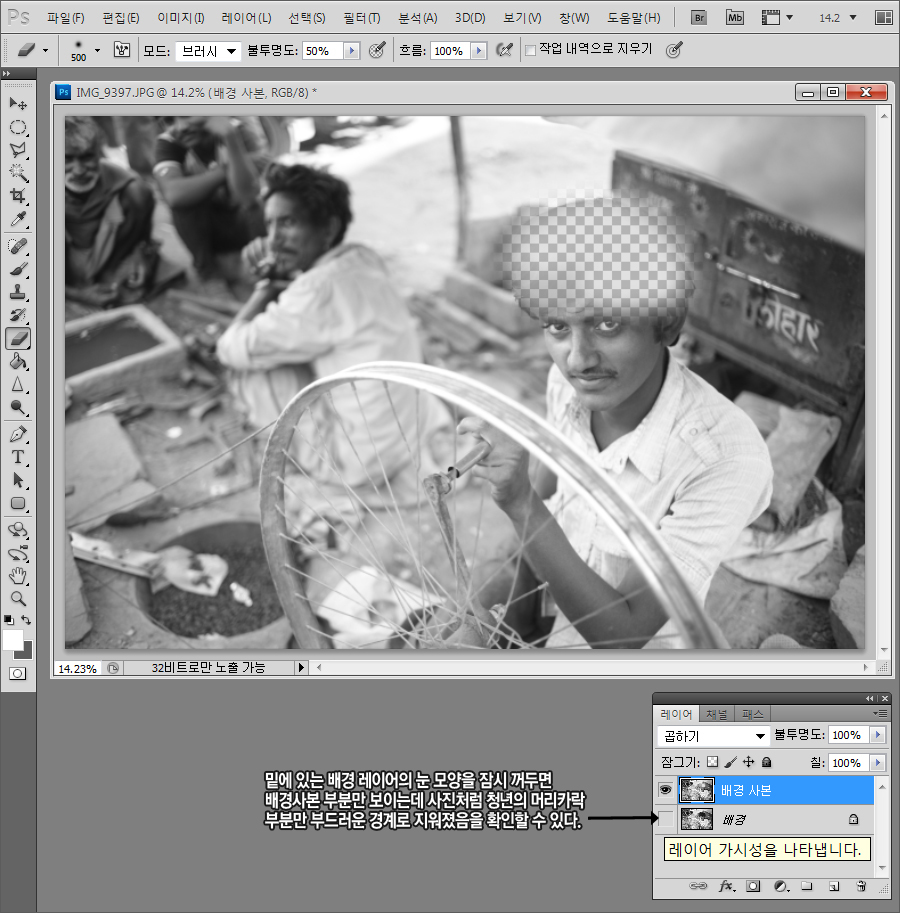Viewport: 900px width, 913px height.
Task: Select the Zoom magnifier tool in the toolbox
Action: 18,599
